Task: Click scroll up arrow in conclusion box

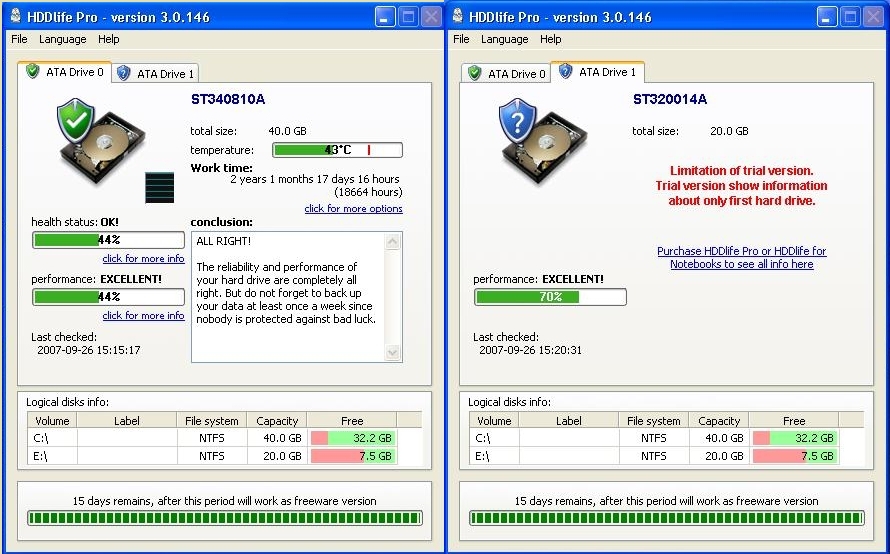Action: (392, 242)
